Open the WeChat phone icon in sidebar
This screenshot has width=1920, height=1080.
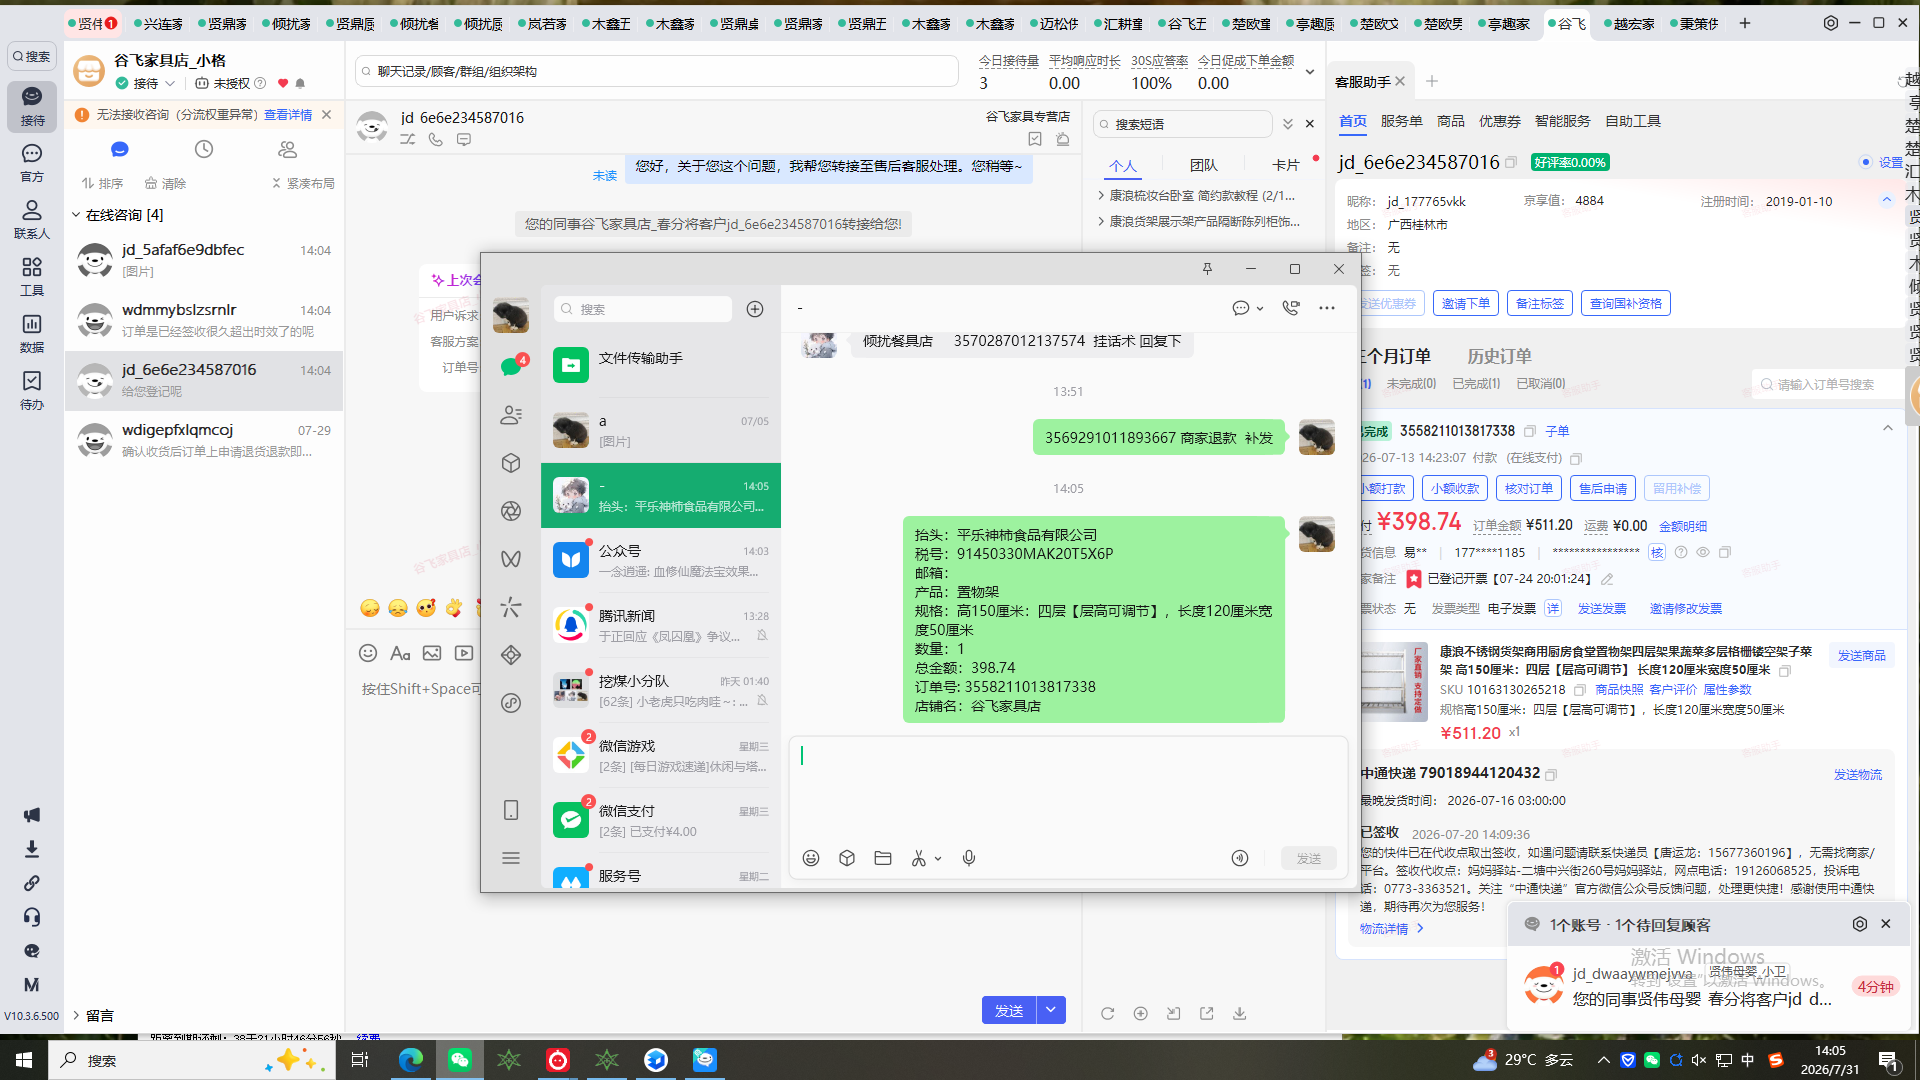coord(511,810)
